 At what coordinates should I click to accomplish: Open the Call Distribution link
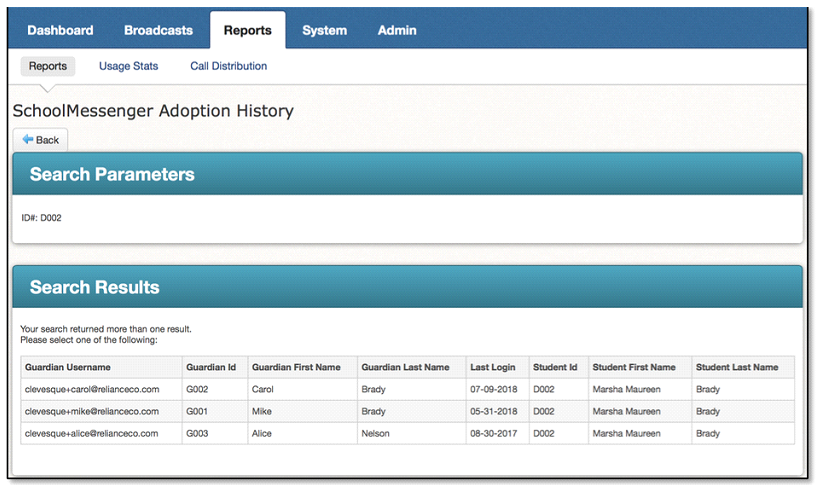click(x=229, y=66)
